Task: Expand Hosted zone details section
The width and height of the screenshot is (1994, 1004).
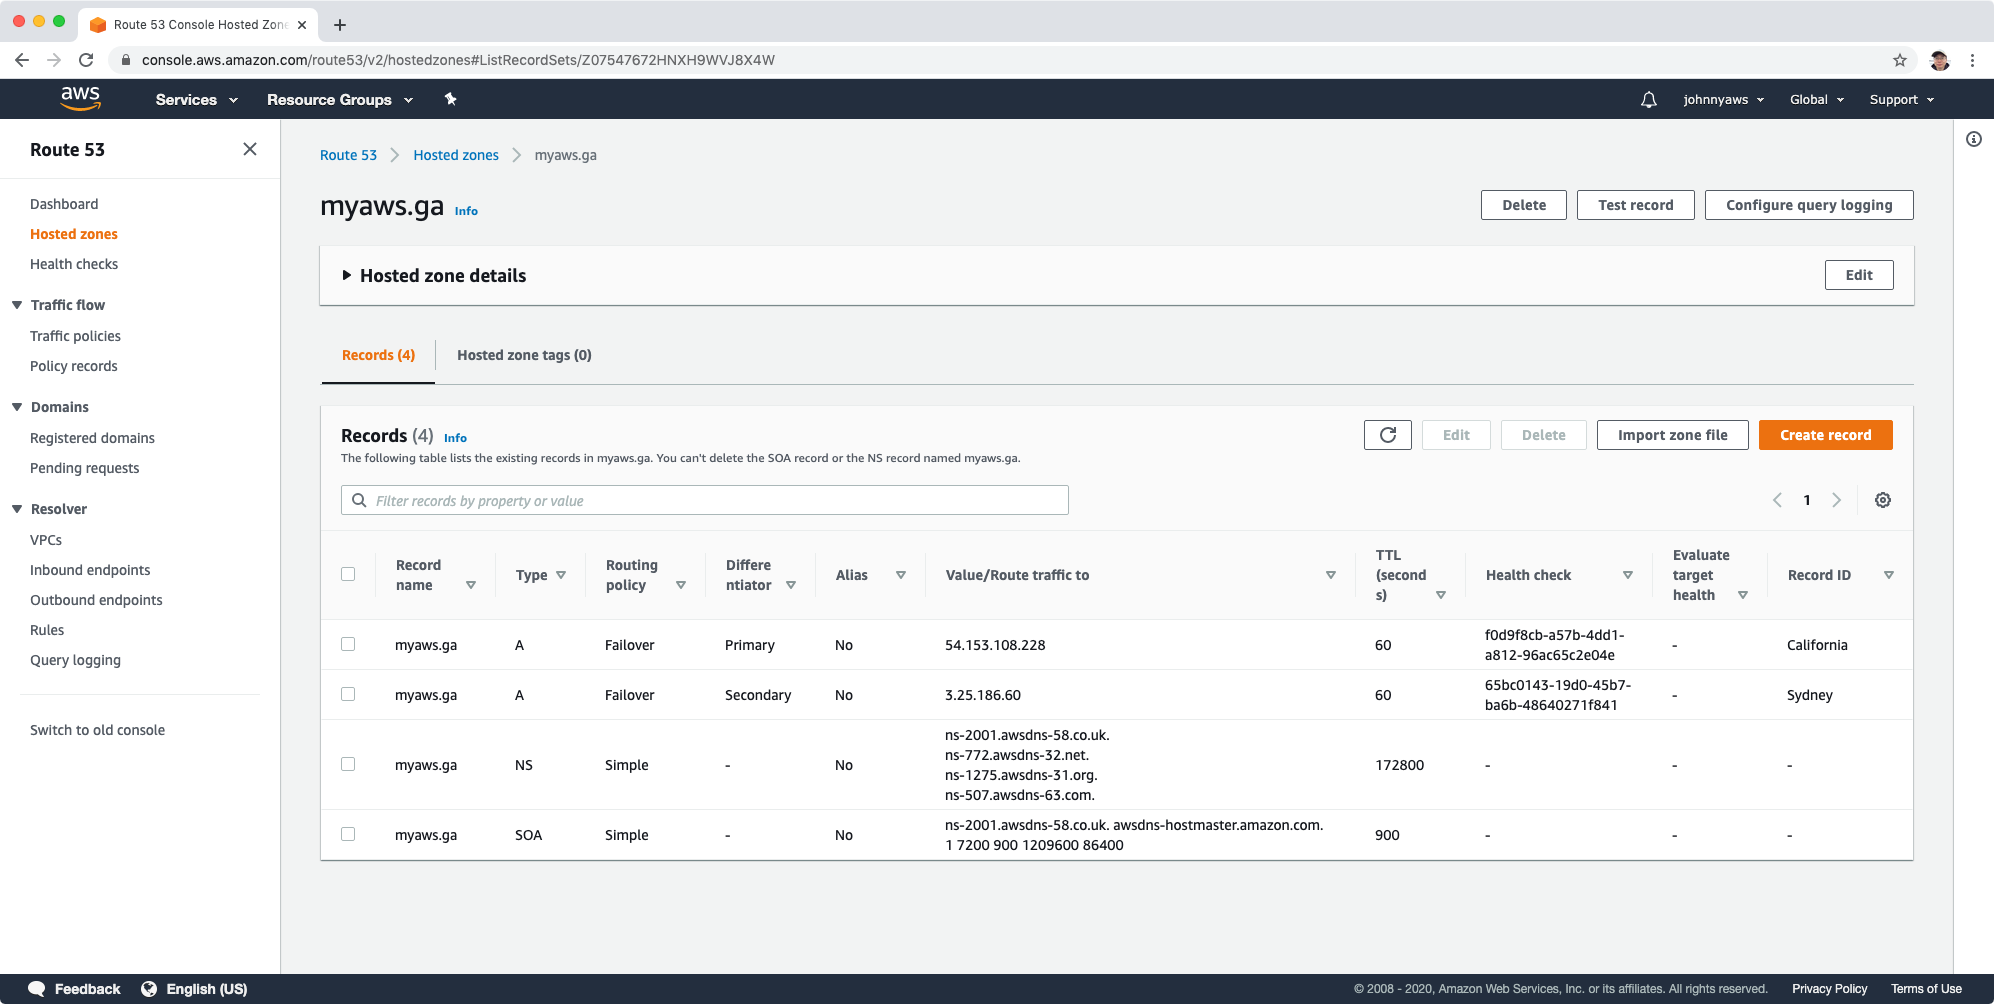Action: [347, 275]
